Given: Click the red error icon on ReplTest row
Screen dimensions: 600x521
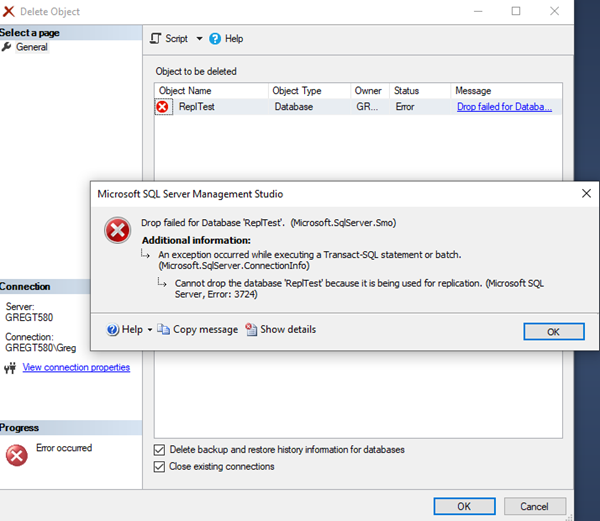Looking at the screenshot, I should click(x=163, y=107).
